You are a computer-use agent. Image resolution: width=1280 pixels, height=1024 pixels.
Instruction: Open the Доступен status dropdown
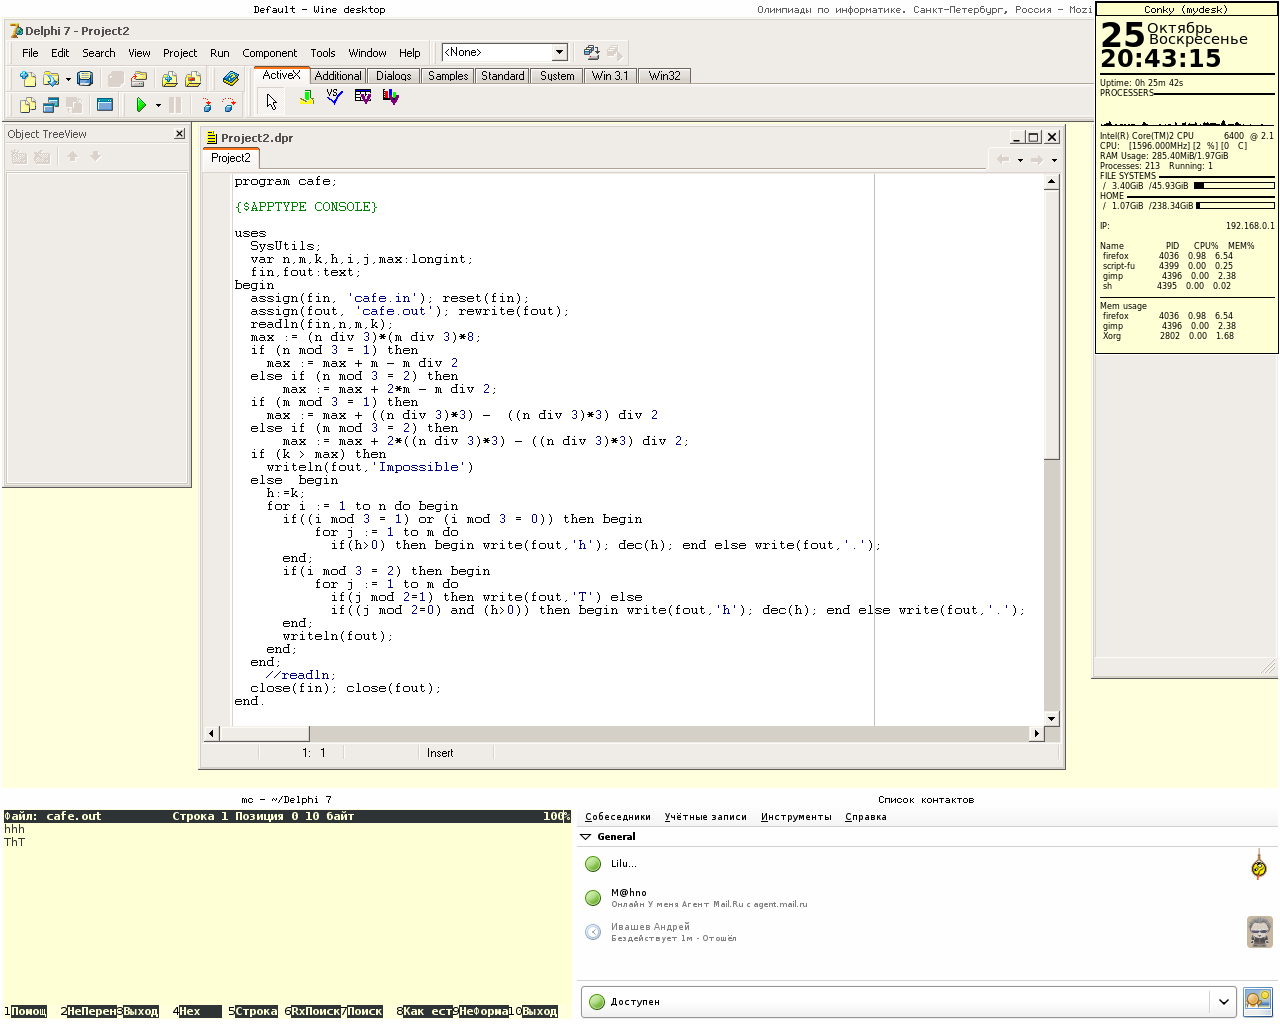click(x=909, y=1001)
